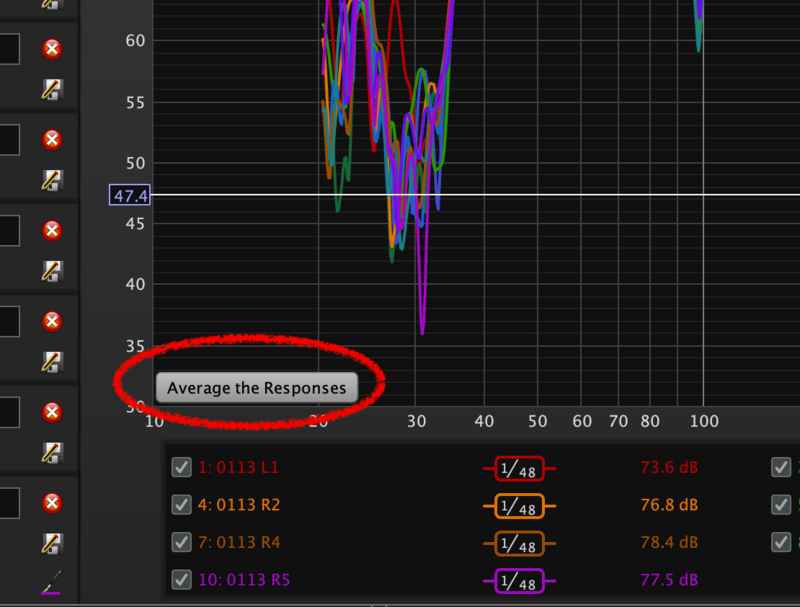Click the black field beside the bottom red X

click(9, 502)
